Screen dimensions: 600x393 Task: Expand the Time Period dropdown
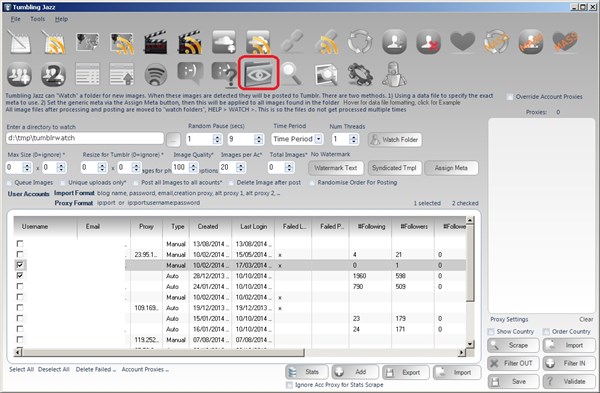319,139
